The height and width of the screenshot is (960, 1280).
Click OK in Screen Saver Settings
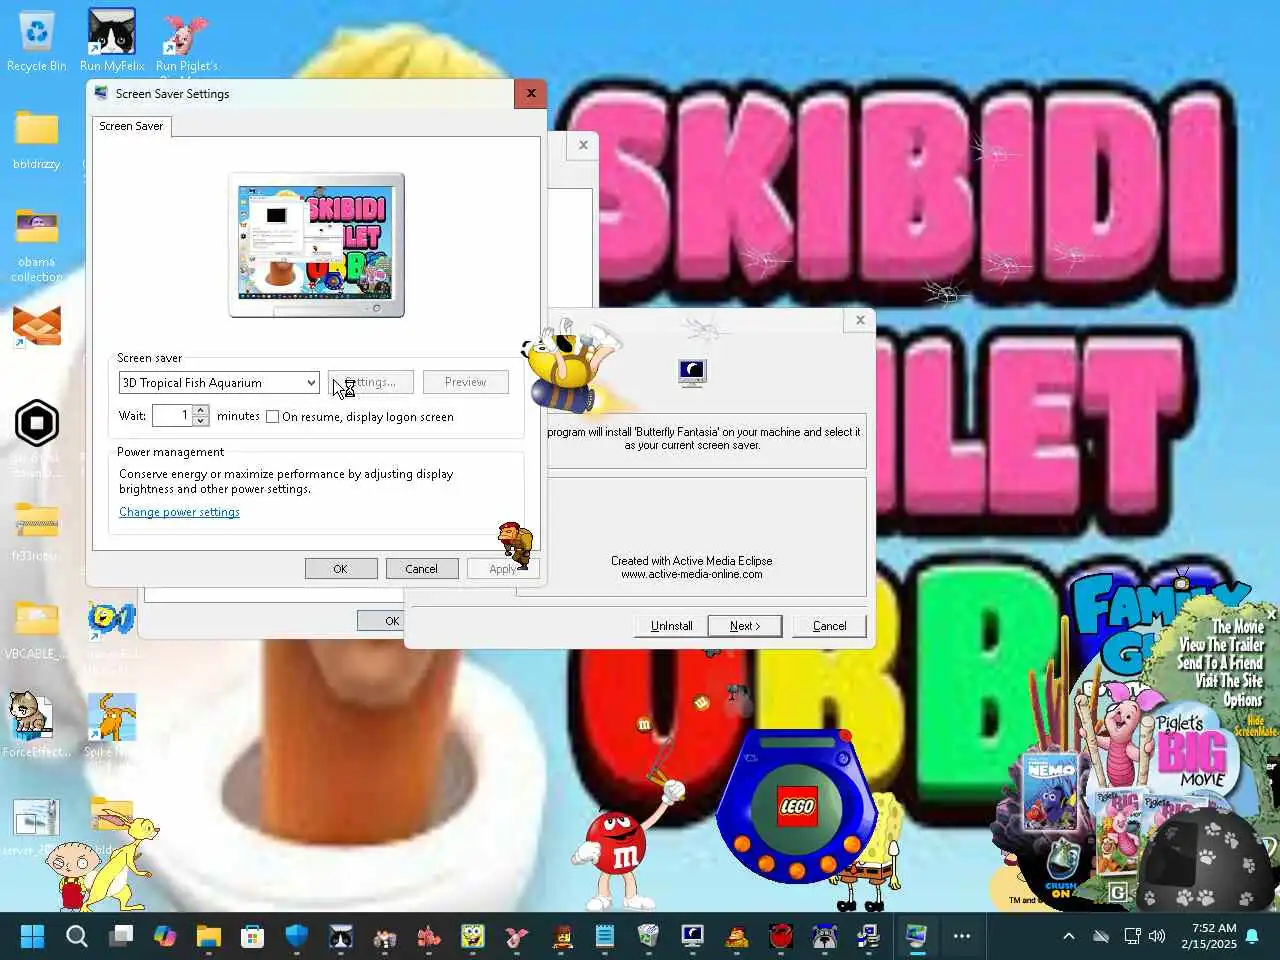click(x=341, y=569)
